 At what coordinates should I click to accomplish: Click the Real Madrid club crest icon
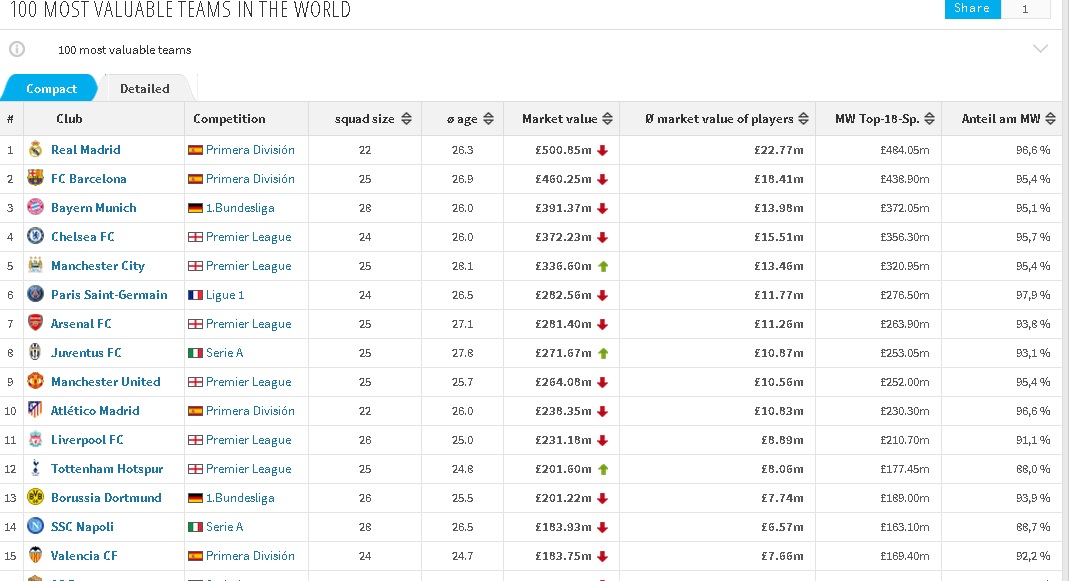35,149
